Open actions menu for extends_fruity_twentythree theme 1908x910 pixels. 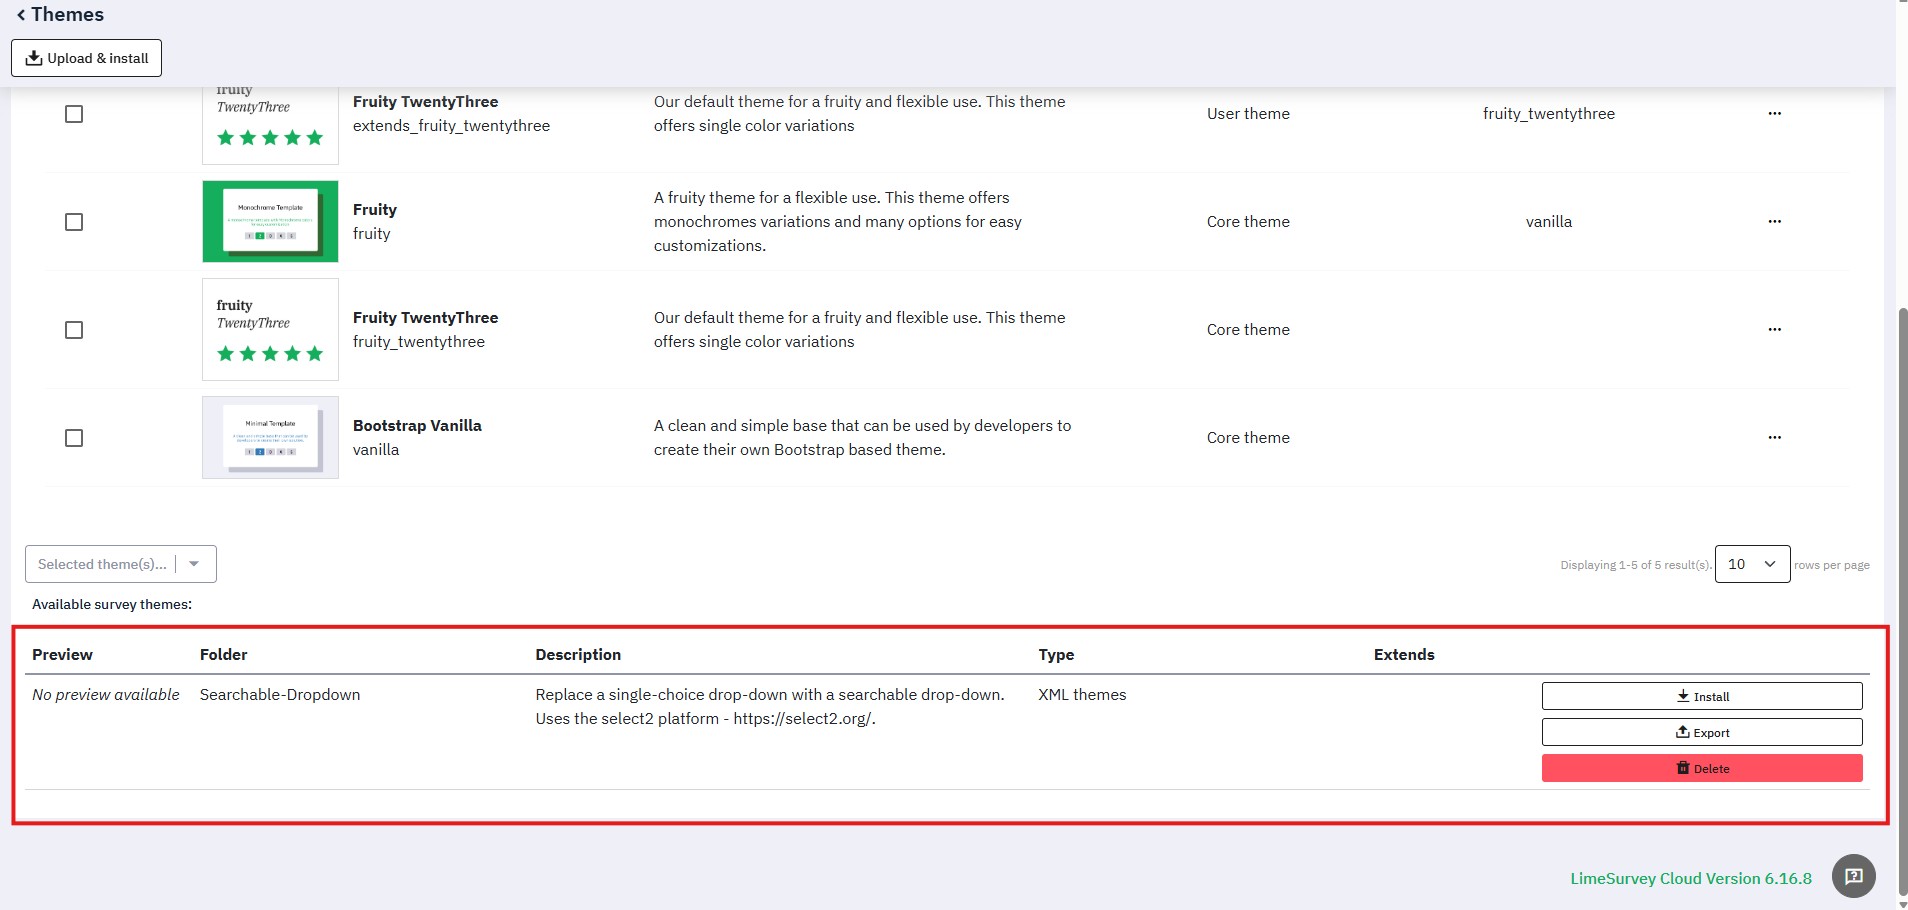coord(1774,114)
